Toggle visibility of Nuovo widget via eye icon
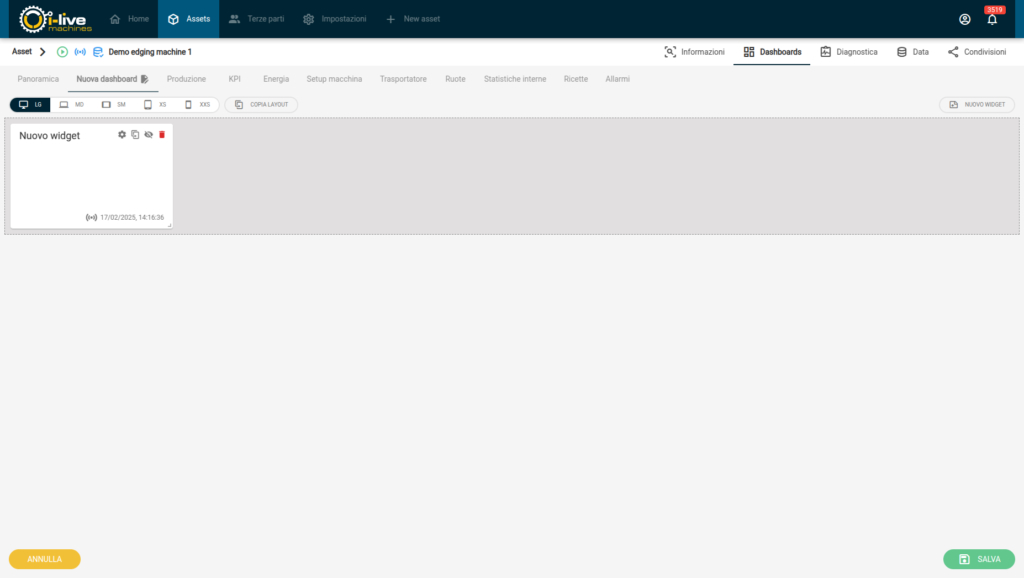 tap(148, 135)
